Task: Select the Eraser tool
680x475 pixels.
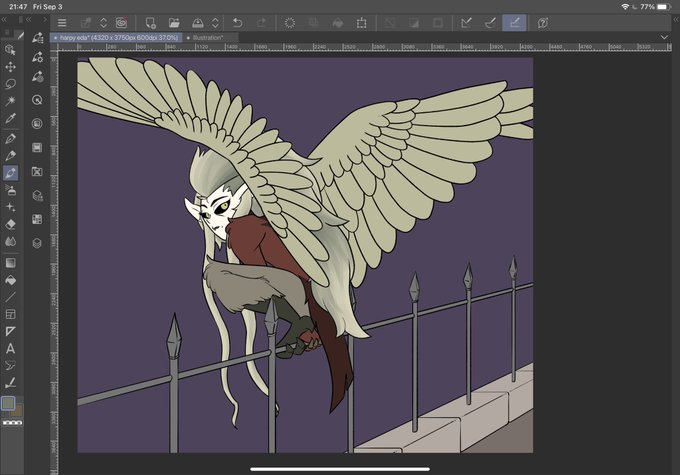Action: point(10,224)
